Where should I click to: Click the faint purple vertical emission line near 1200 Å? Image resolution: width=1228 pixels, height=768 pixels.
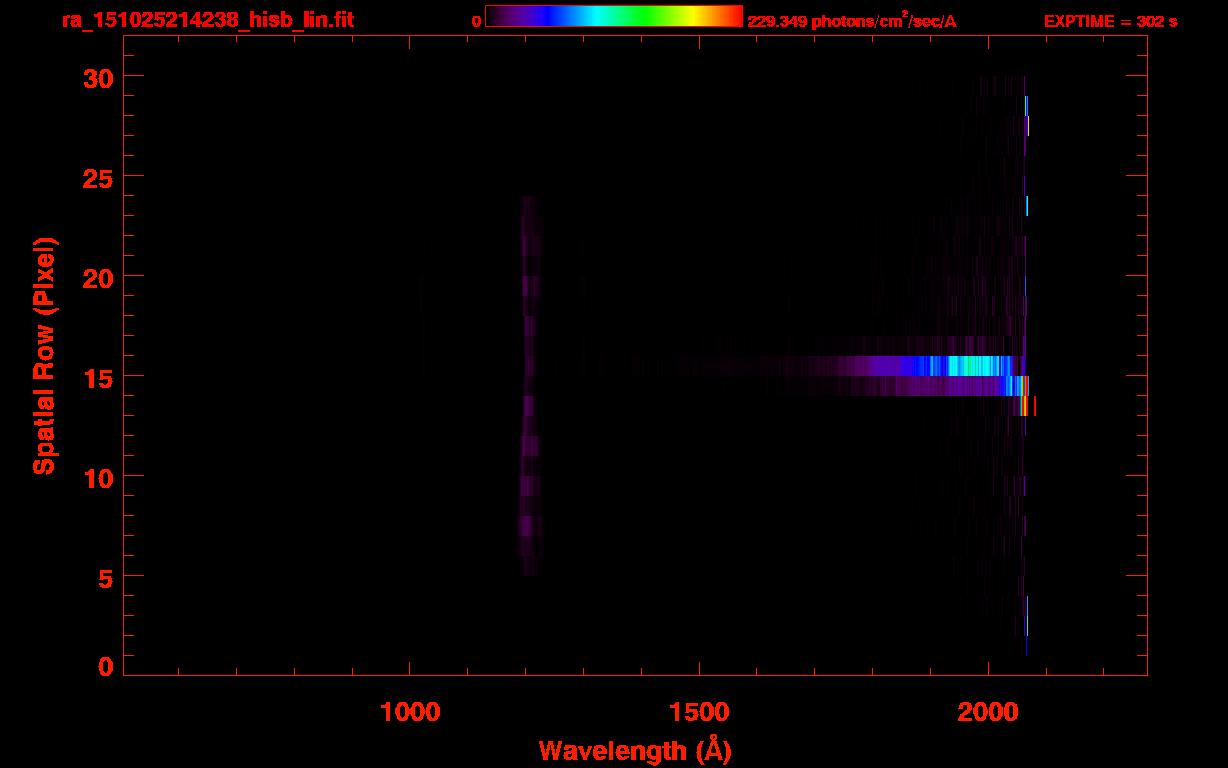(x=529, y=386)
